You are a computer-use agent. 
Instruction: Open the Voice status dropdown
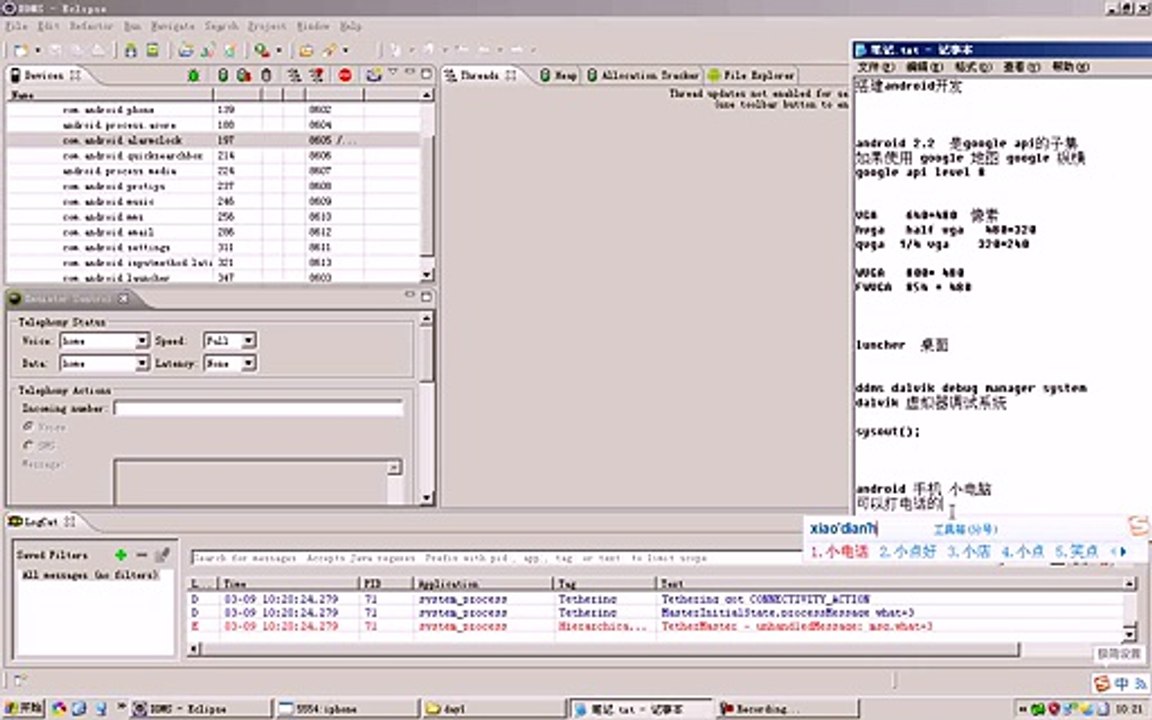point(142,341)
